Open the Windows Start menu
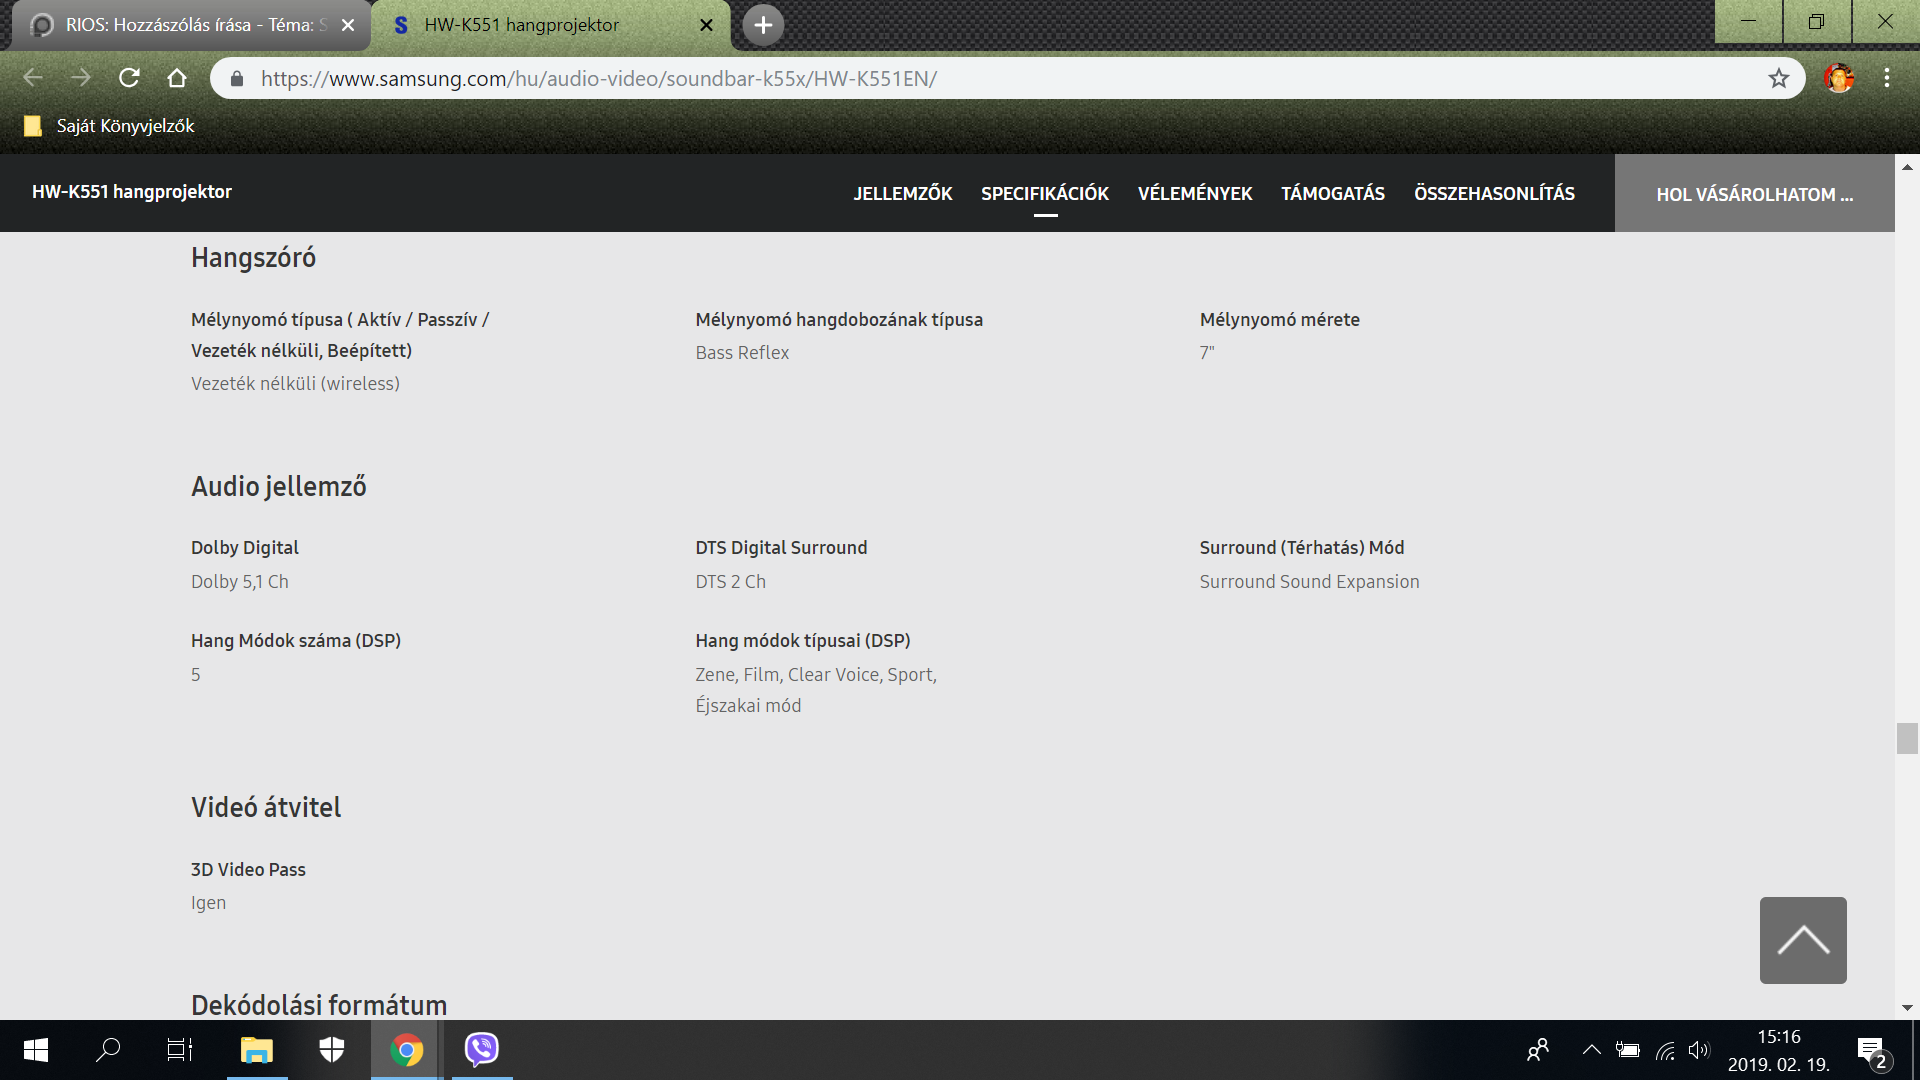 pyautogui.click(x=35, y=1050)
